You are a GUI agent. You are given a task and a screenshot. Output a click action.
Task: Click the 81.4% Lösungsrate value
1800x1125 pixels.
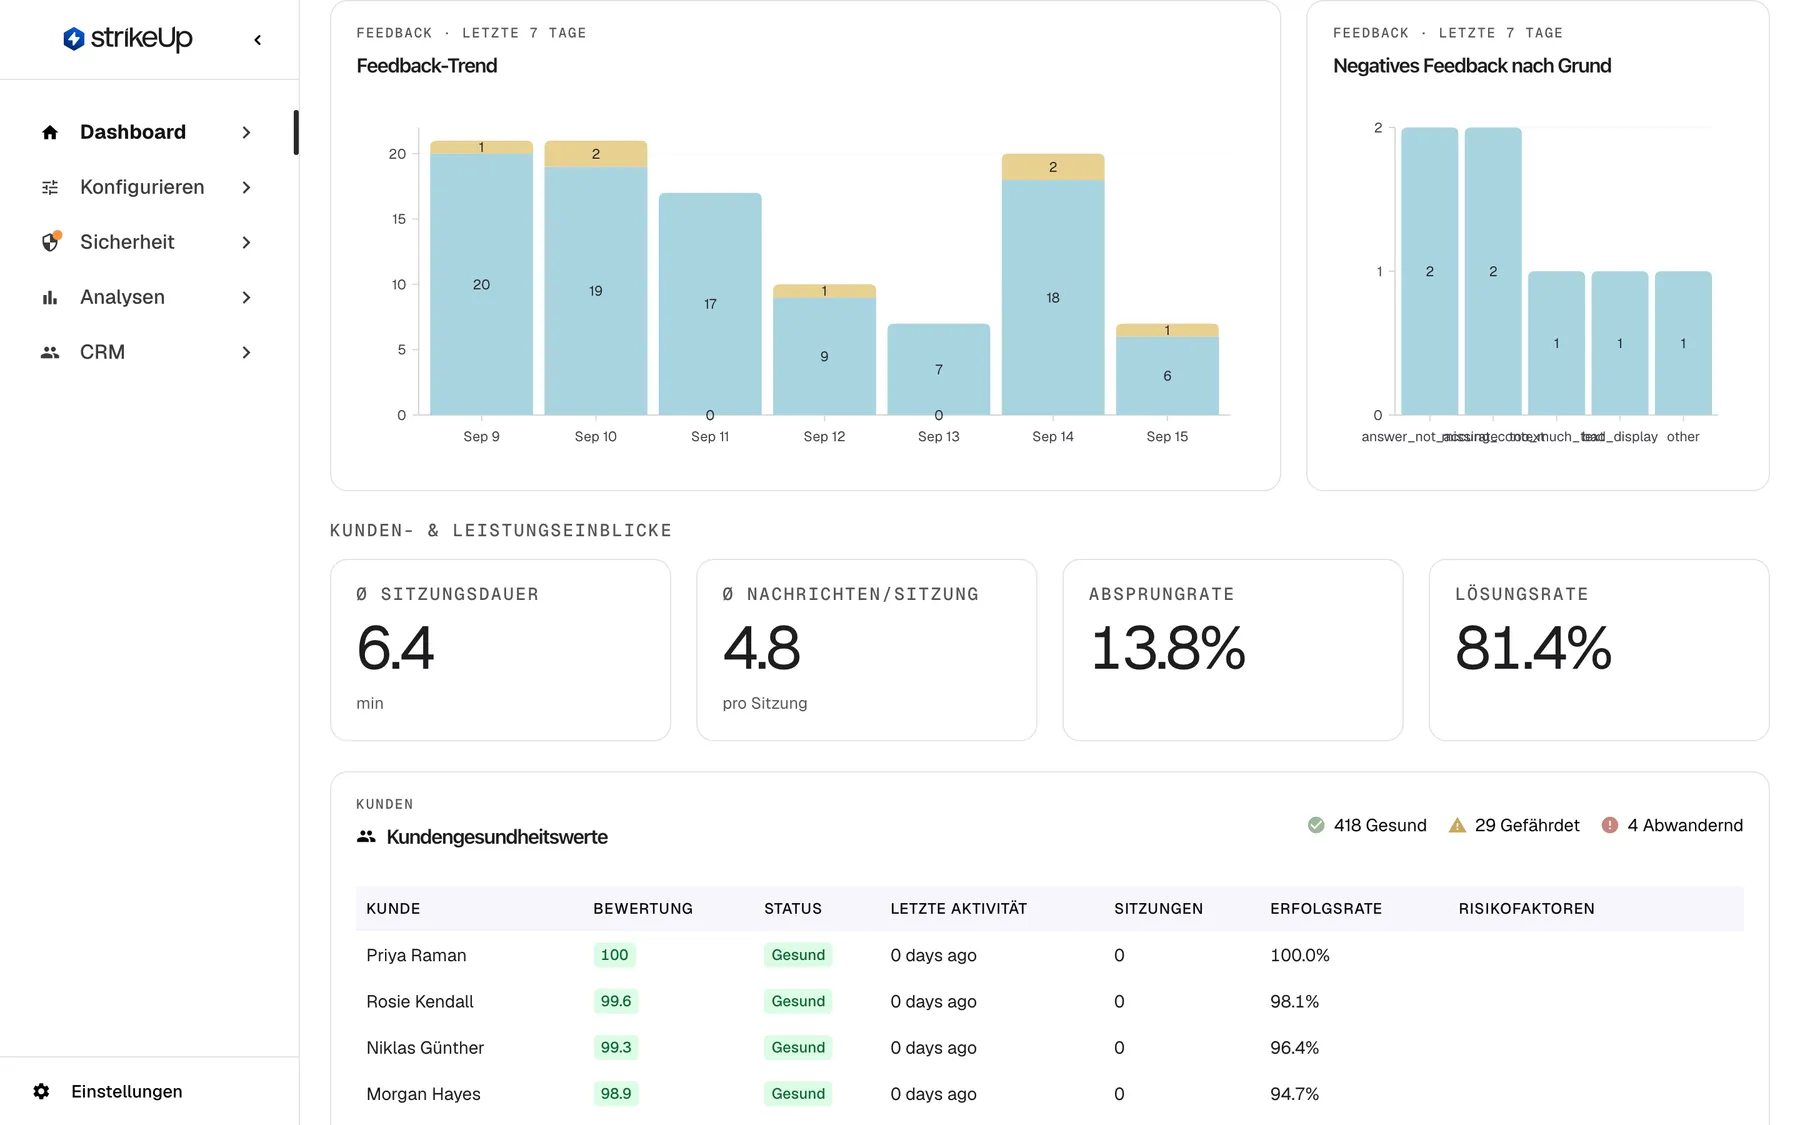pyautogui.click(x=1533, y=648)
